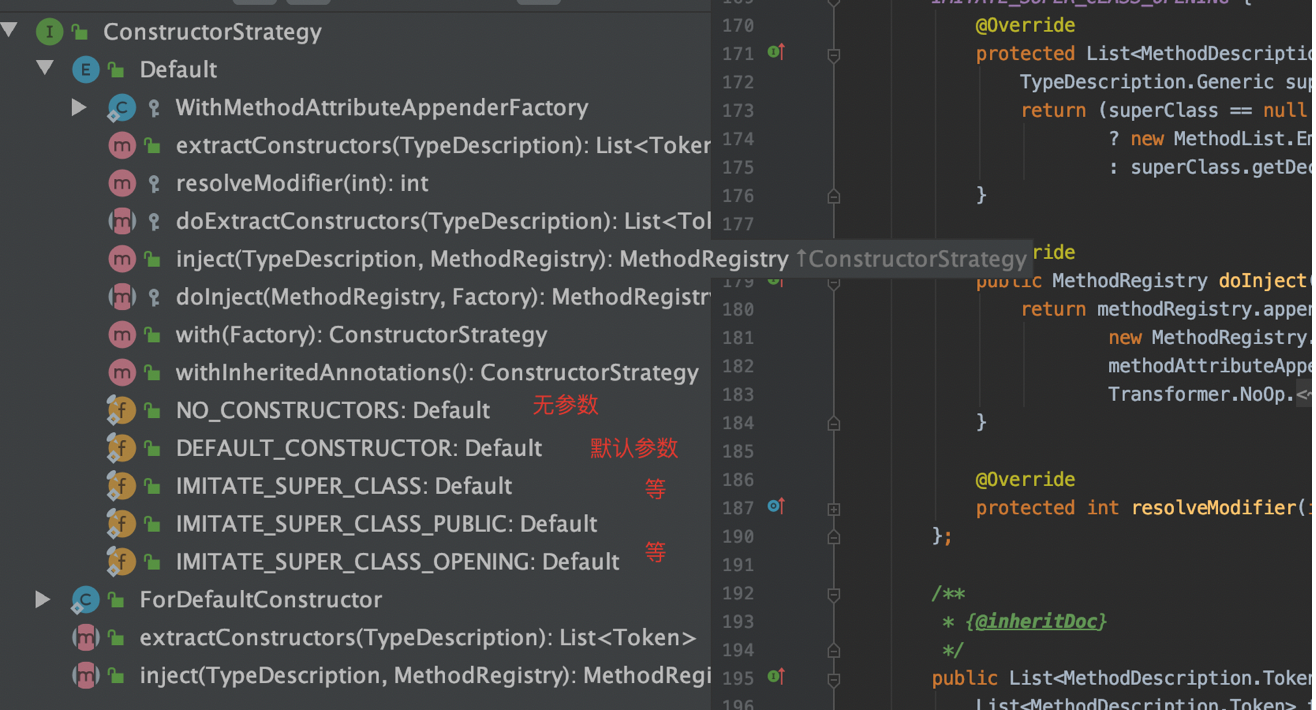Image resolution: width=1316 pixels, height=710 pixels.
Task: Click the field icon beside IMITATE_SUPER_CLASS_OPENING
Action: pos(121,562)
